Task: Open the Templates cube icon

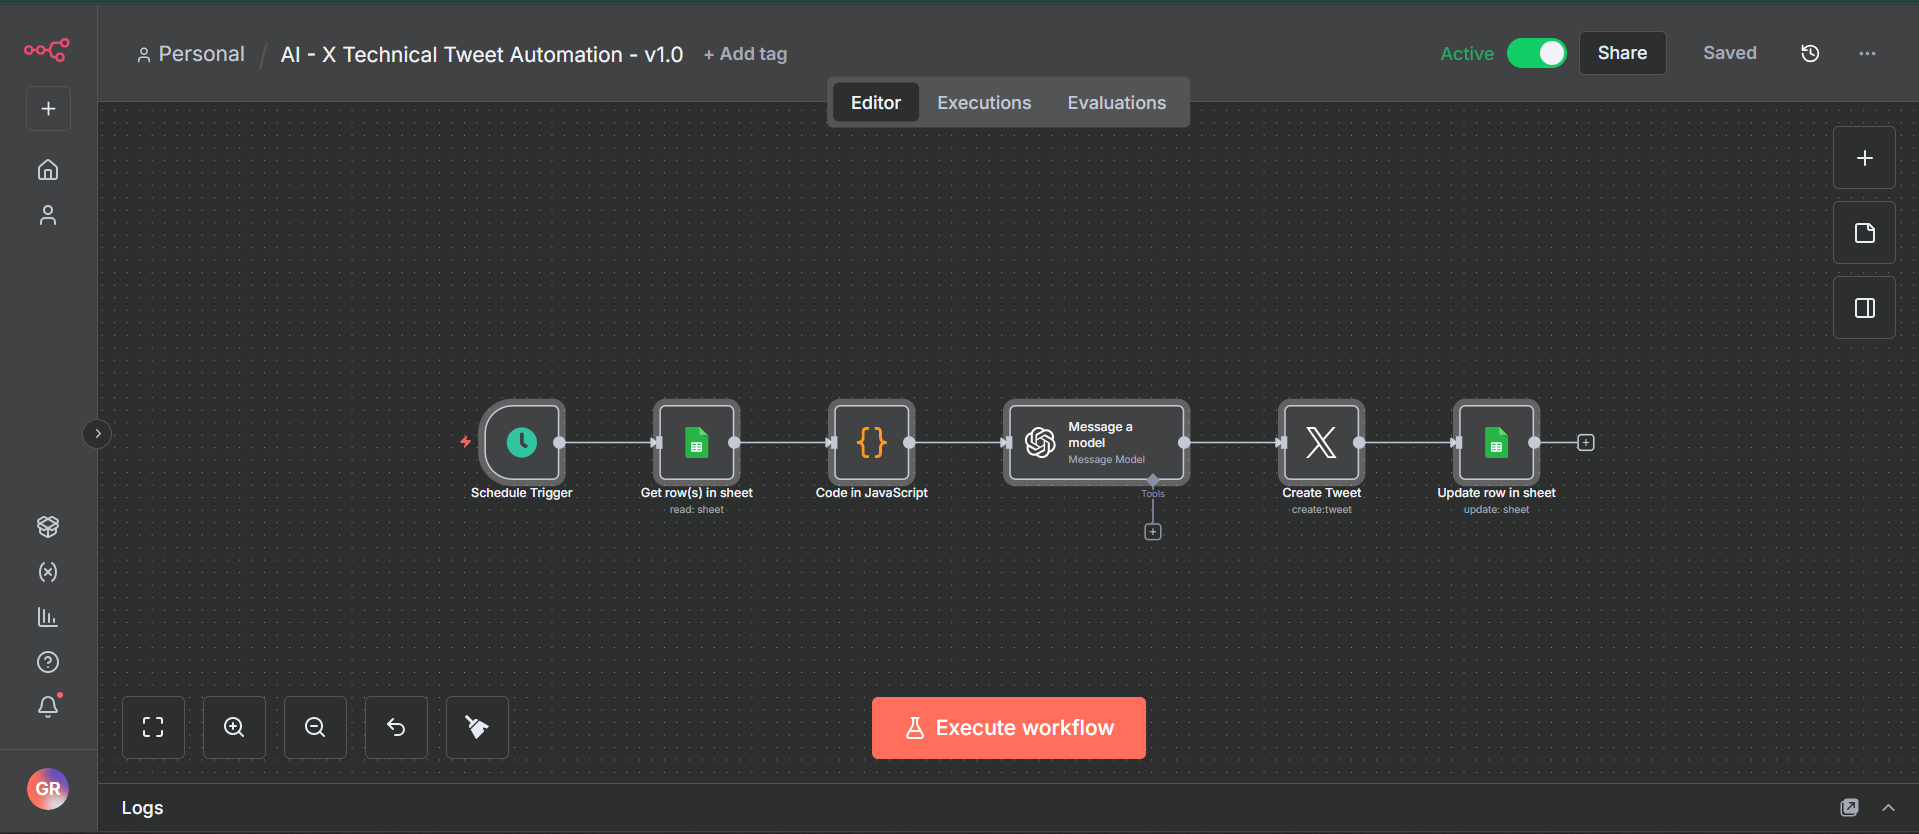Action: [48, 526]
